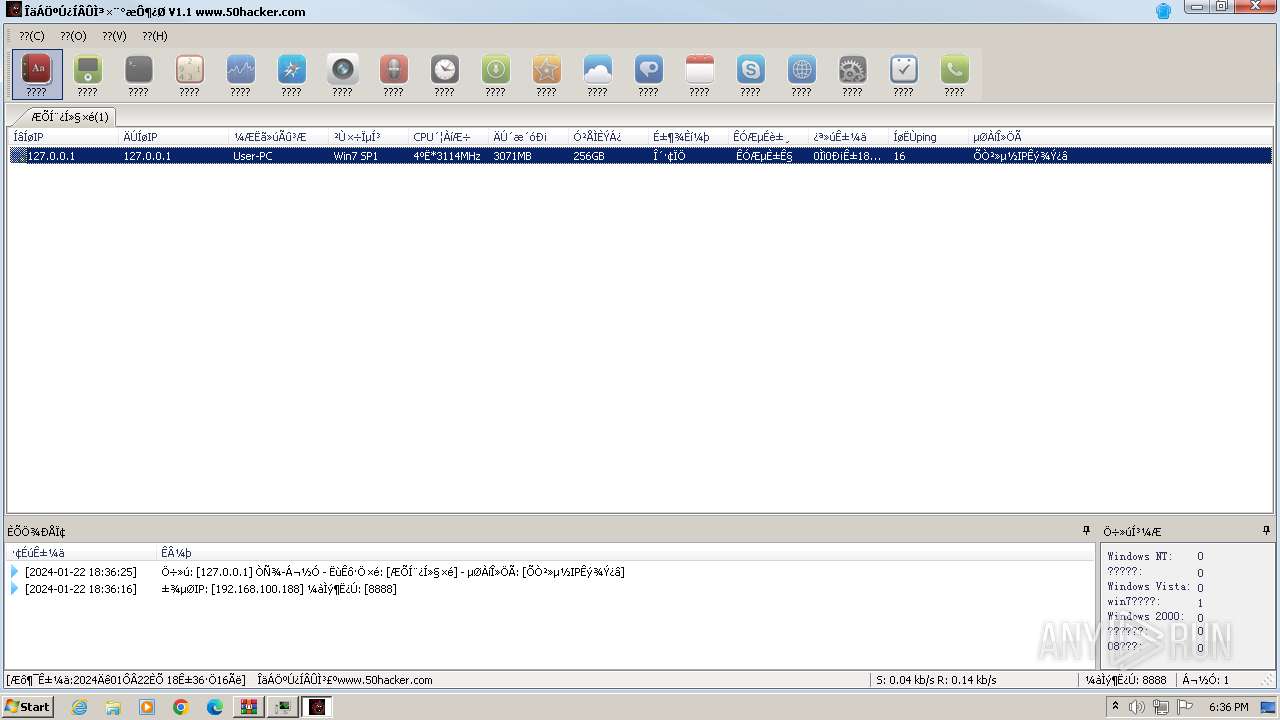1280x720 pixels.
Task: Open the ??(O) menu
Action: click(73, 36)
